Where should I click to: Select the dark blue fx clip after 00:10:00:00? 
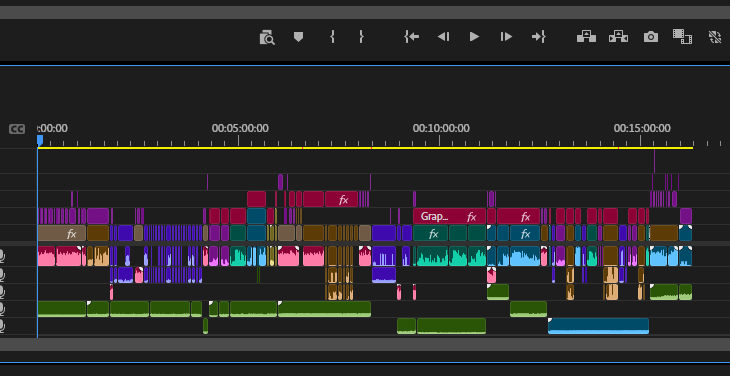click(x=525, y=233)
